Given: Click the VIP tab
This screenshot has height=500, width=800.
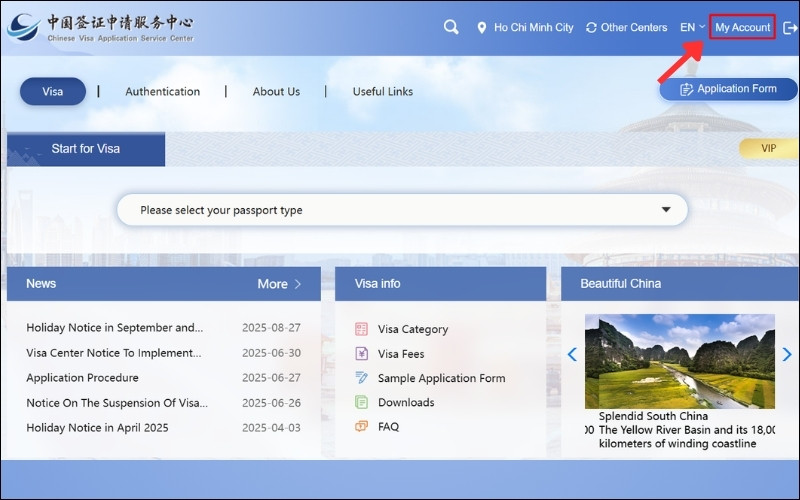Looking at the screenshot, I should [x=768, y=148].
